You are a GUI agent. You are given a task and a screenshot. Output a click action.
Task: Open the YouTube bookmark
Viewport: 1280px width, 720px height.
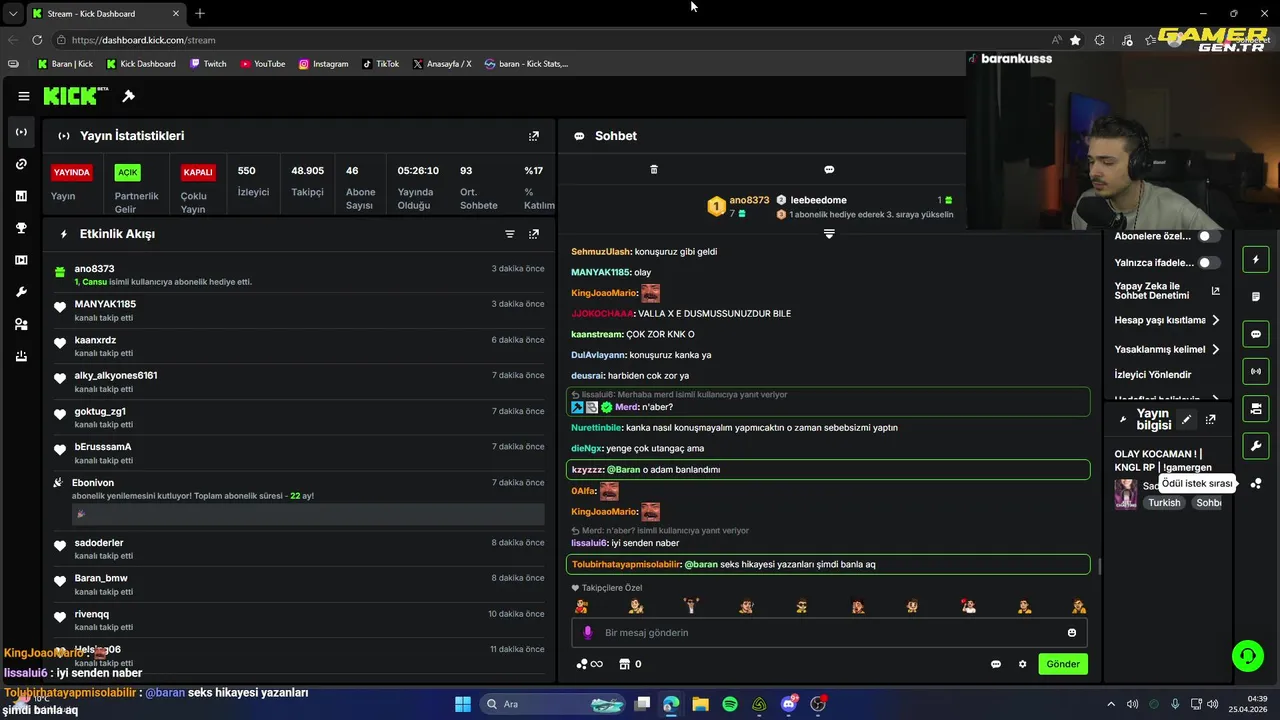(263, 64)
